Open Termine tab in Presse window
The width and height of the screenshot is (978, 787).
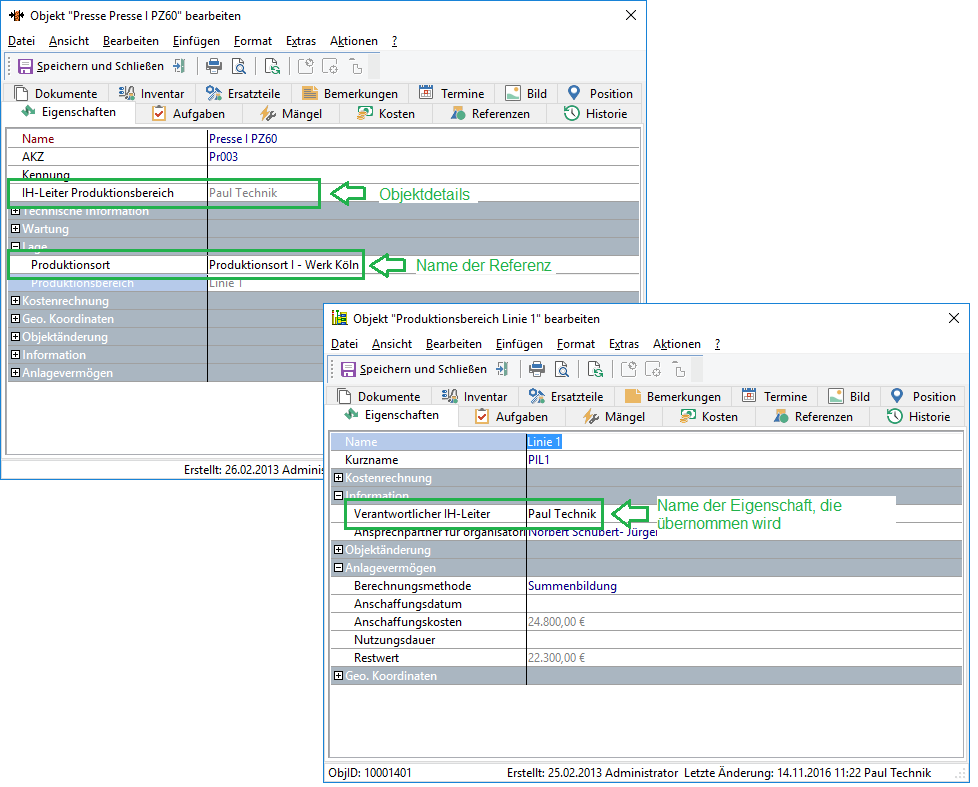452,94
